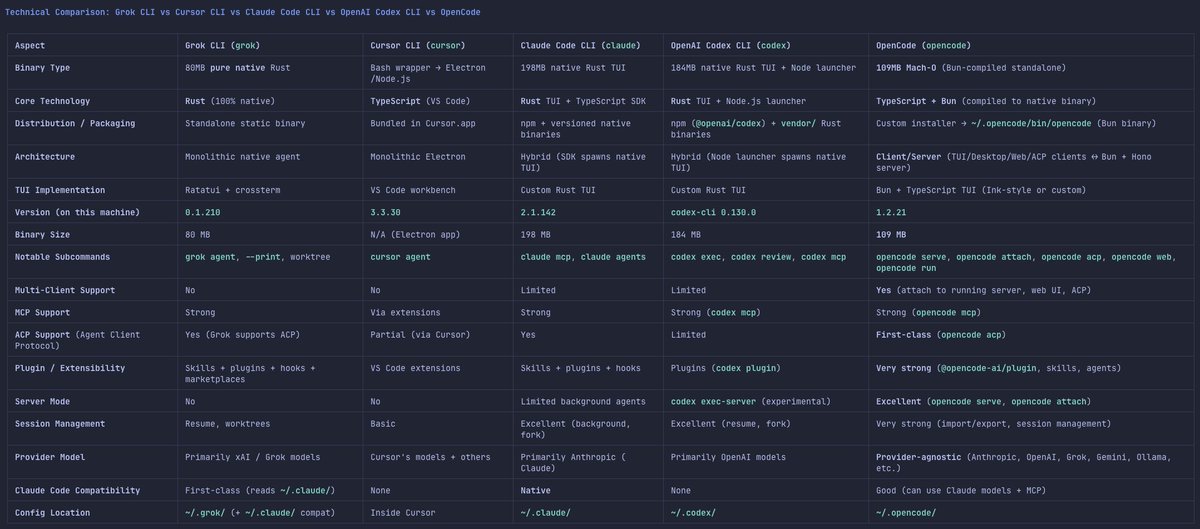1200x529 pixels.
Task: Click the 'Architecture' row label
Action: pyautogui.click(x=46, y=156)
